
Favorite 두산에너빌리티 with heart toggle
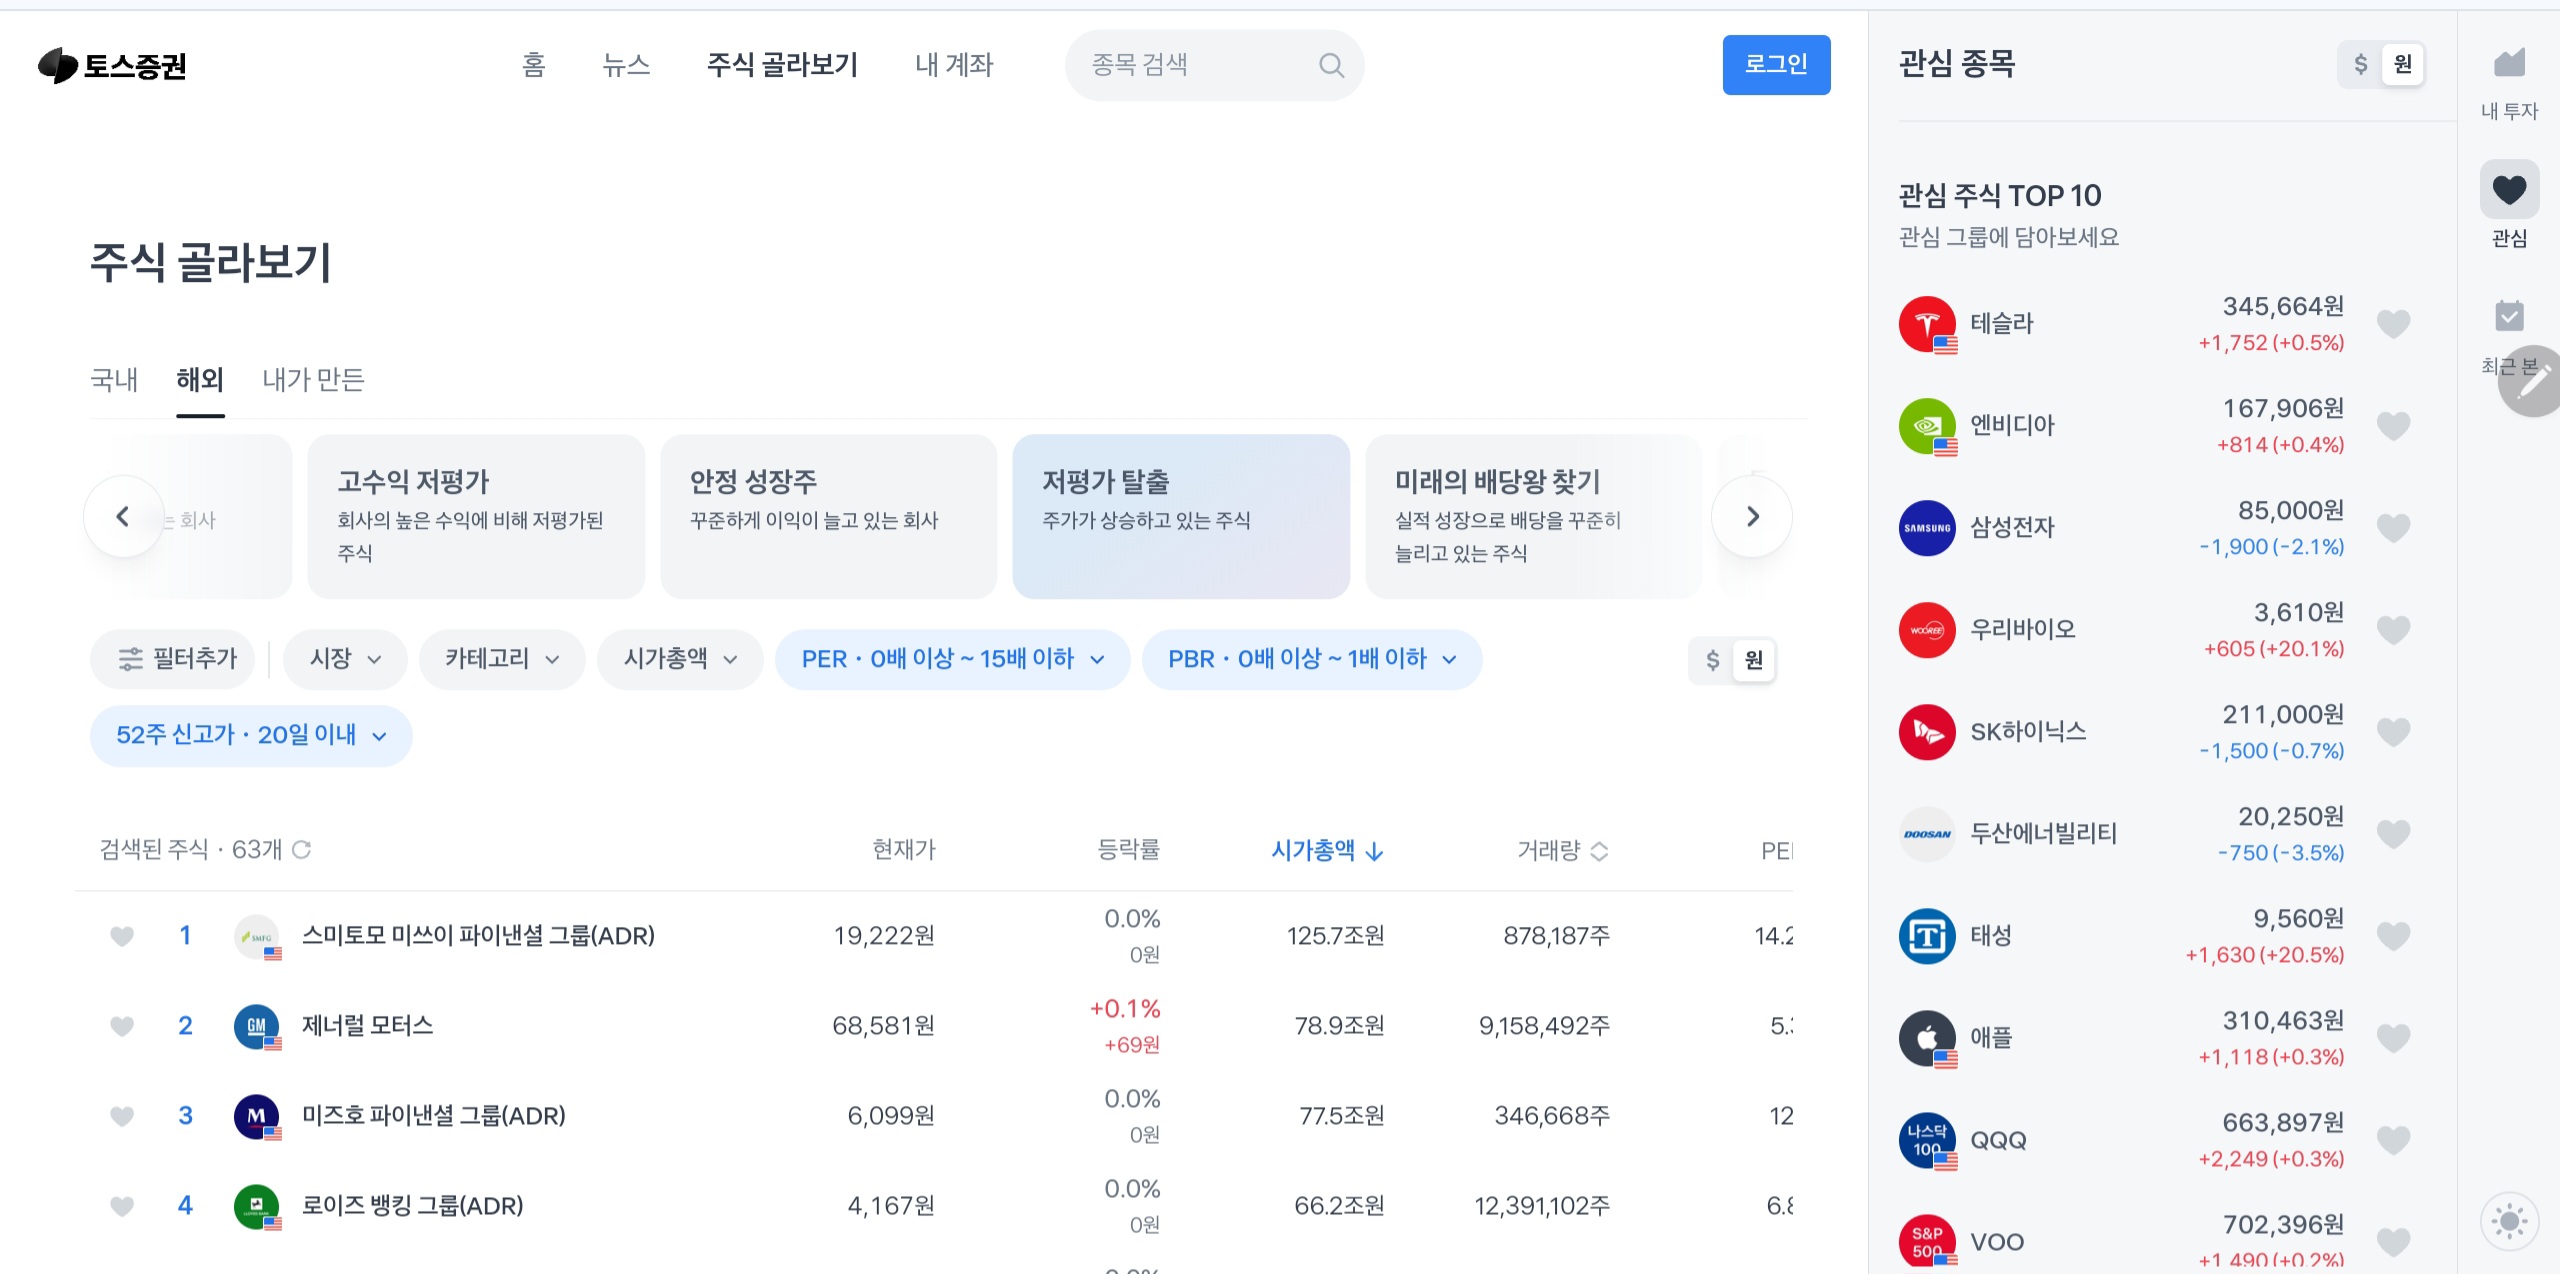click(x=2393, y=834)
